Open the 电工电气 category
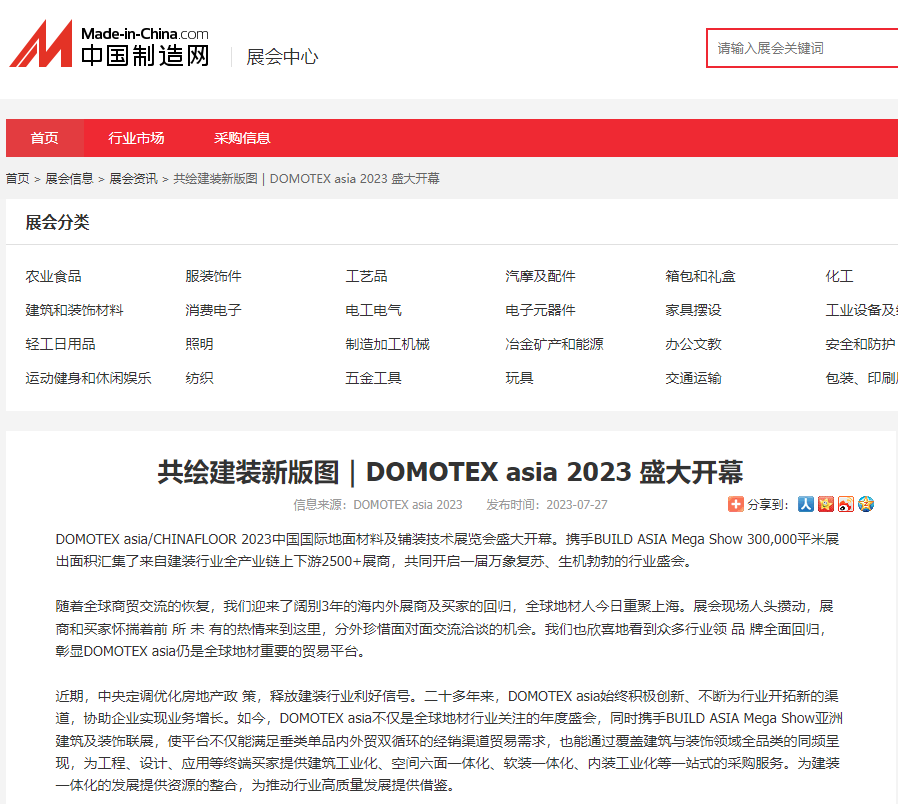Viewport: 898px width, 804px height. point(373,310)
